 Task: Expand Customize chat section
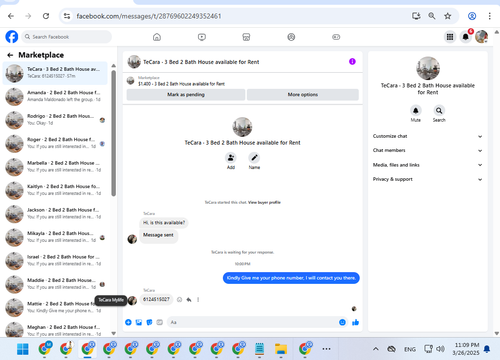tap(428, 136)
